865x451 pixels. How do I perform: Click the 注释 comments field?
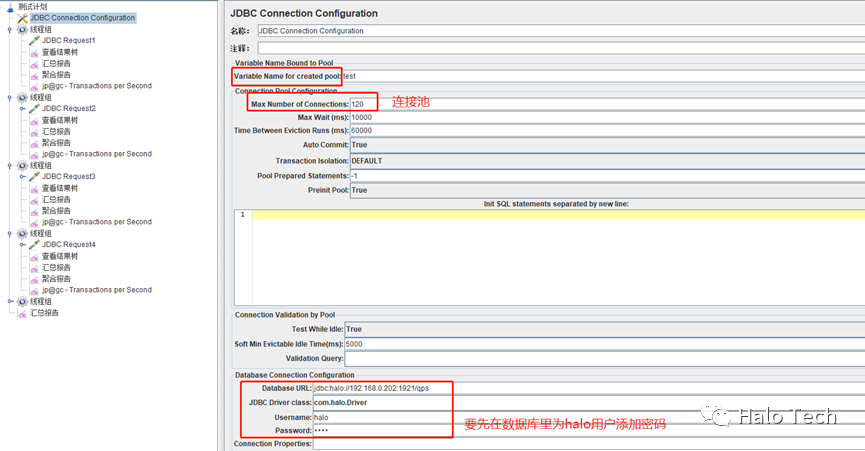click(561, 49)
